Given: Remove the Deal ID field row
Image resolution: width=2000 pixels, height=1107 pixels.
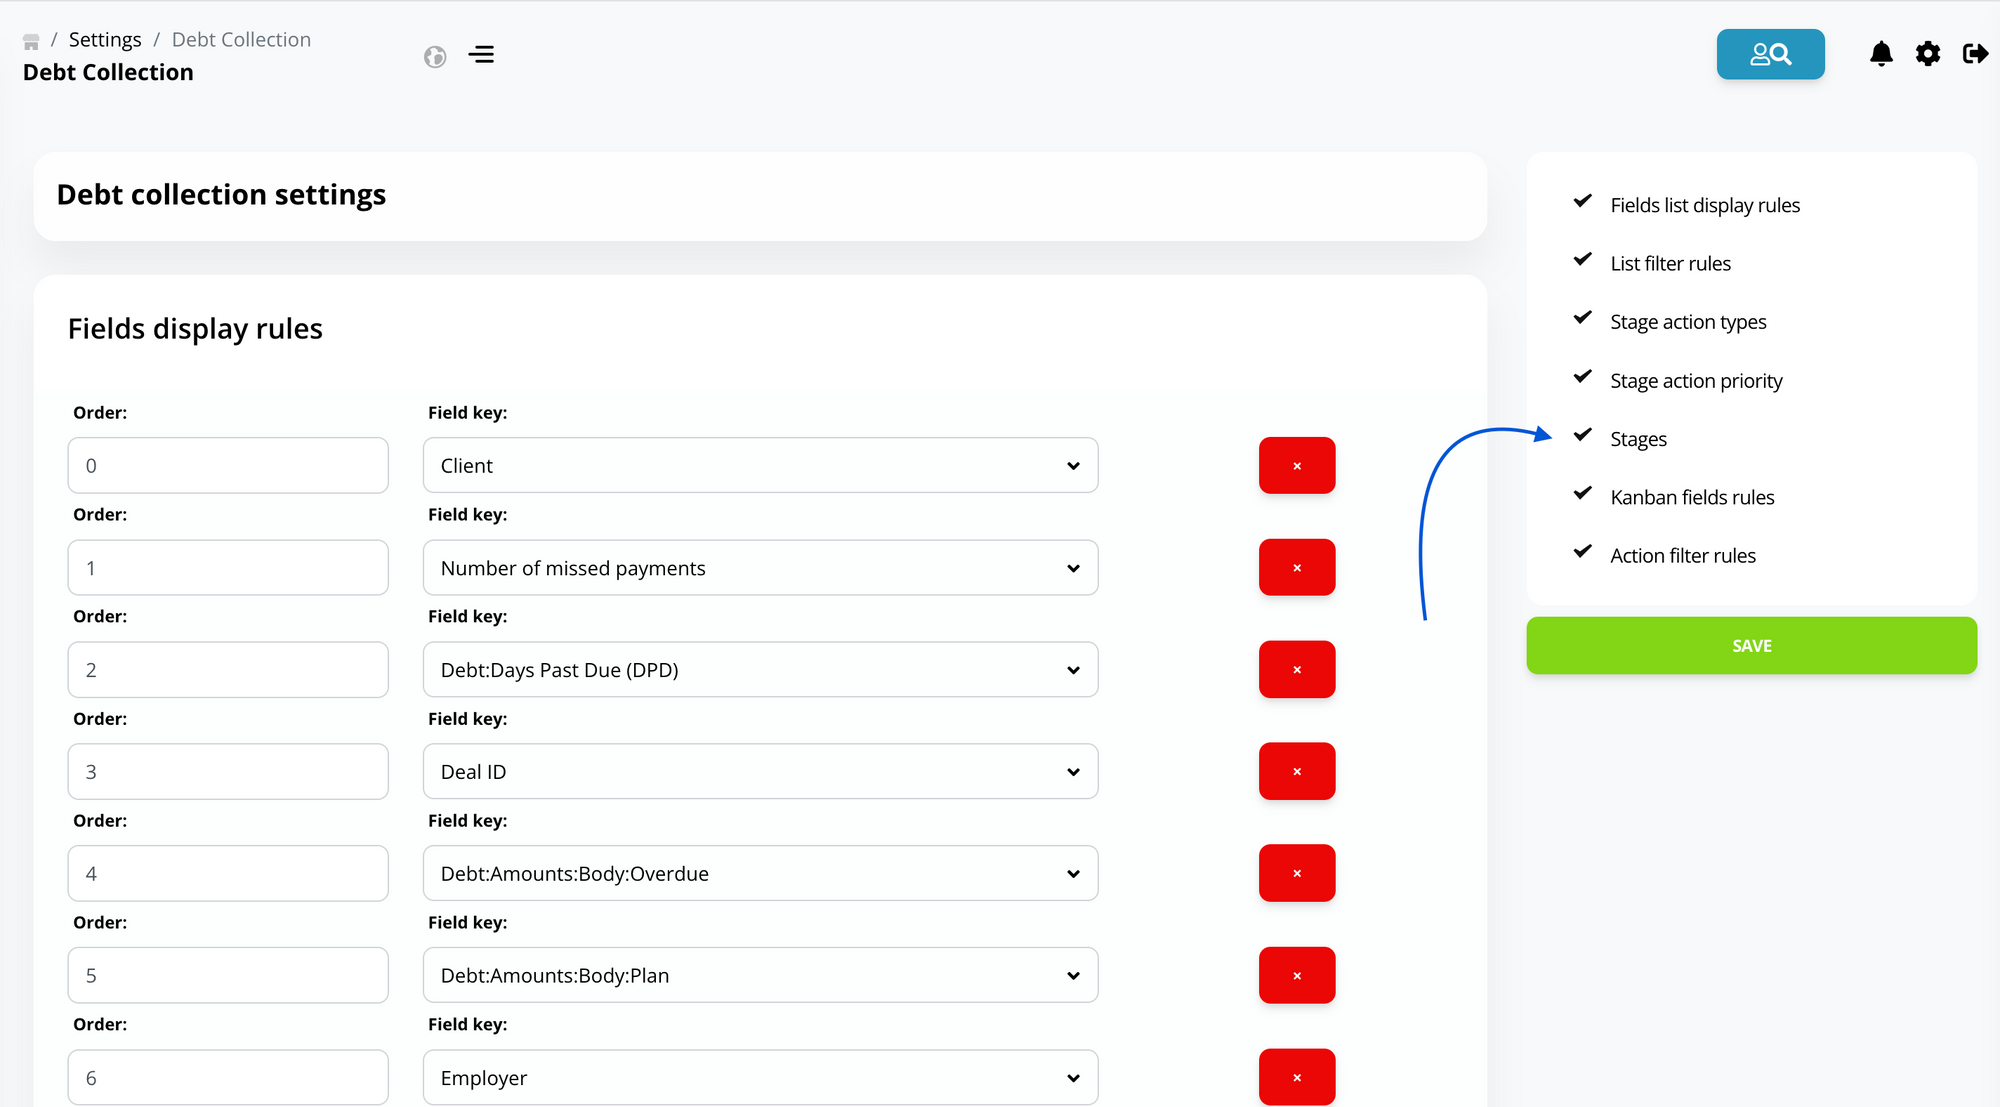Looking at the screenshot, I should [1297, 772].
